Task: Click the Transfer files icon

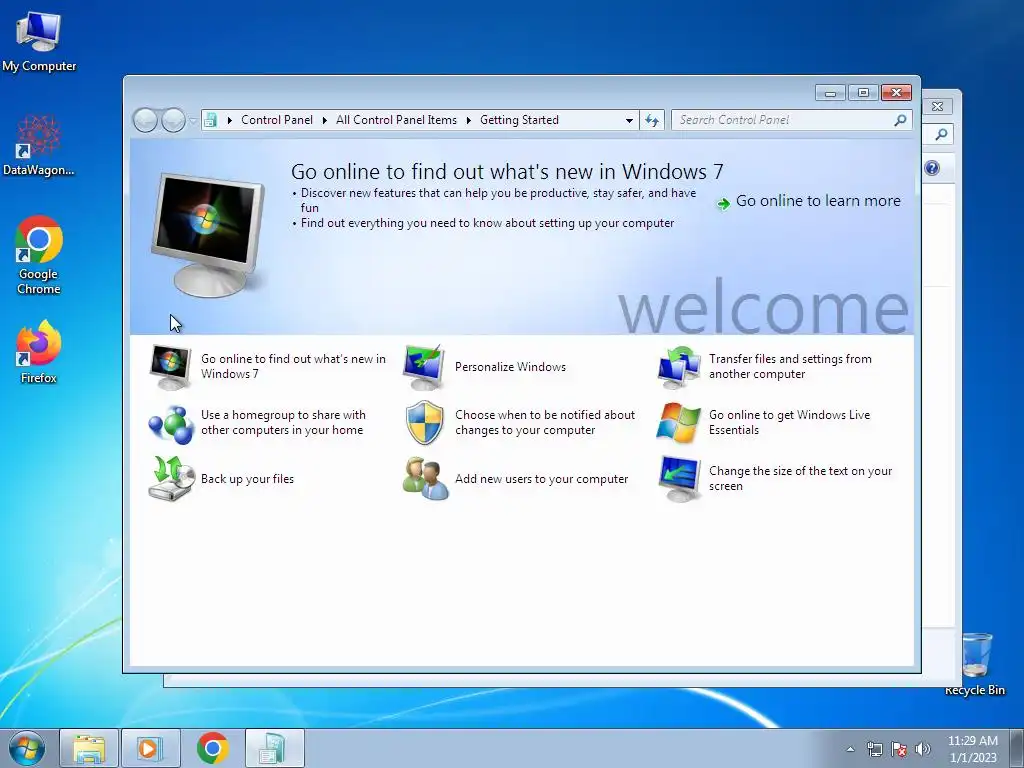Action: coord(679,367)
